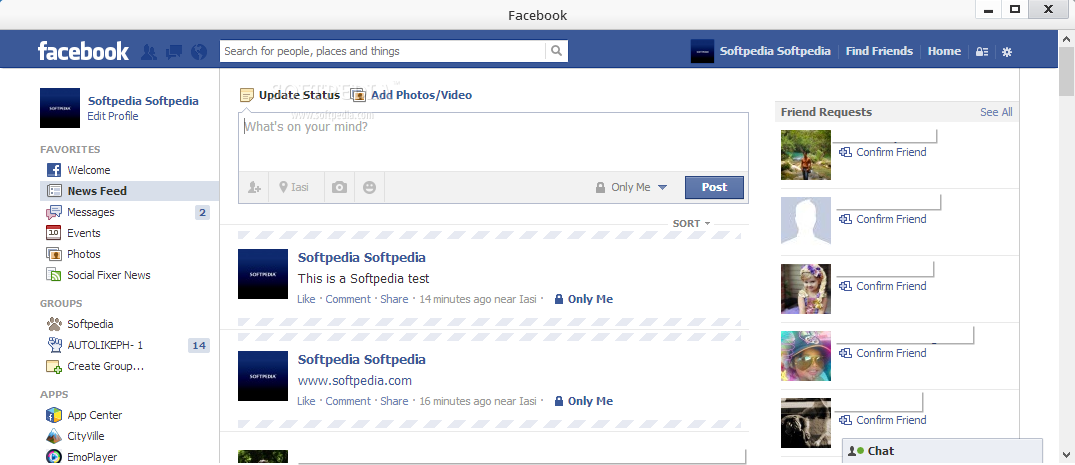
Task: Click the What's on your mind box
Action: click(x=493, y=142)
